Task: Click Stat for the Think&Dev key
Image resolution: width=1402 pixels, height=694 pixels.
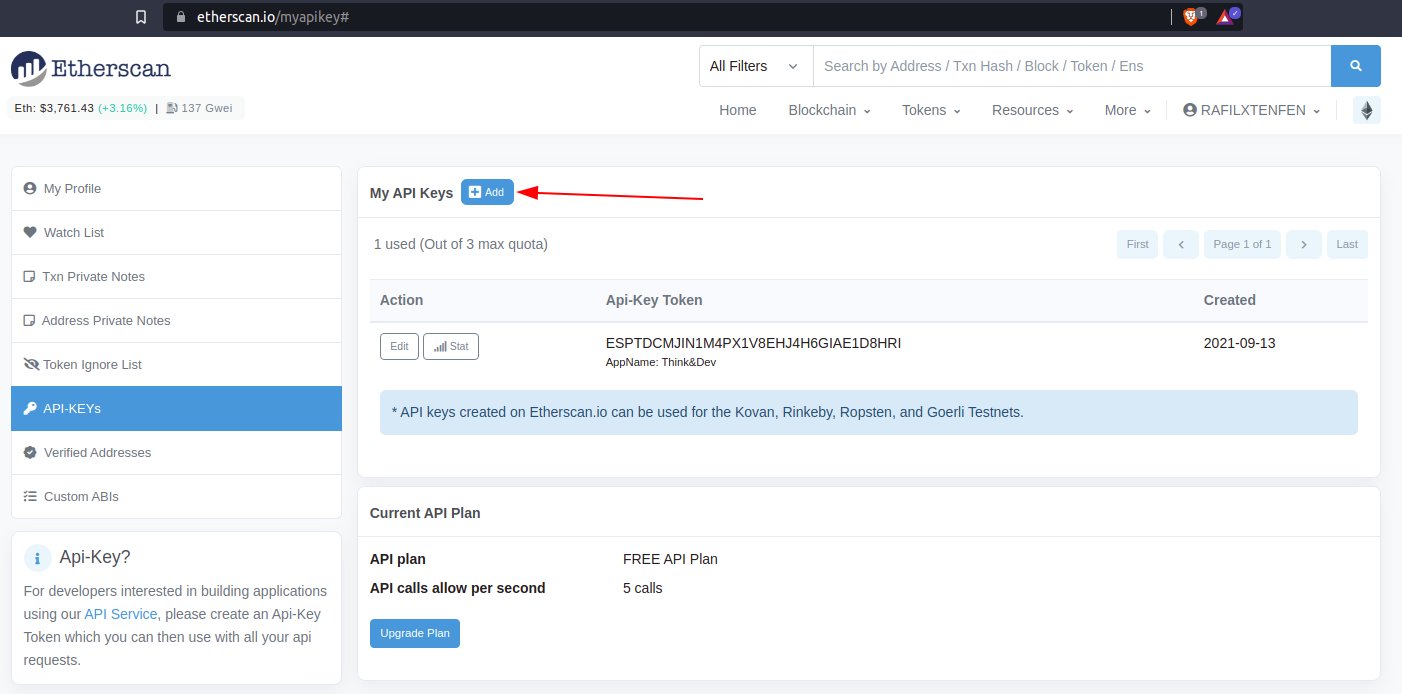Action: (x=451, y=346)
